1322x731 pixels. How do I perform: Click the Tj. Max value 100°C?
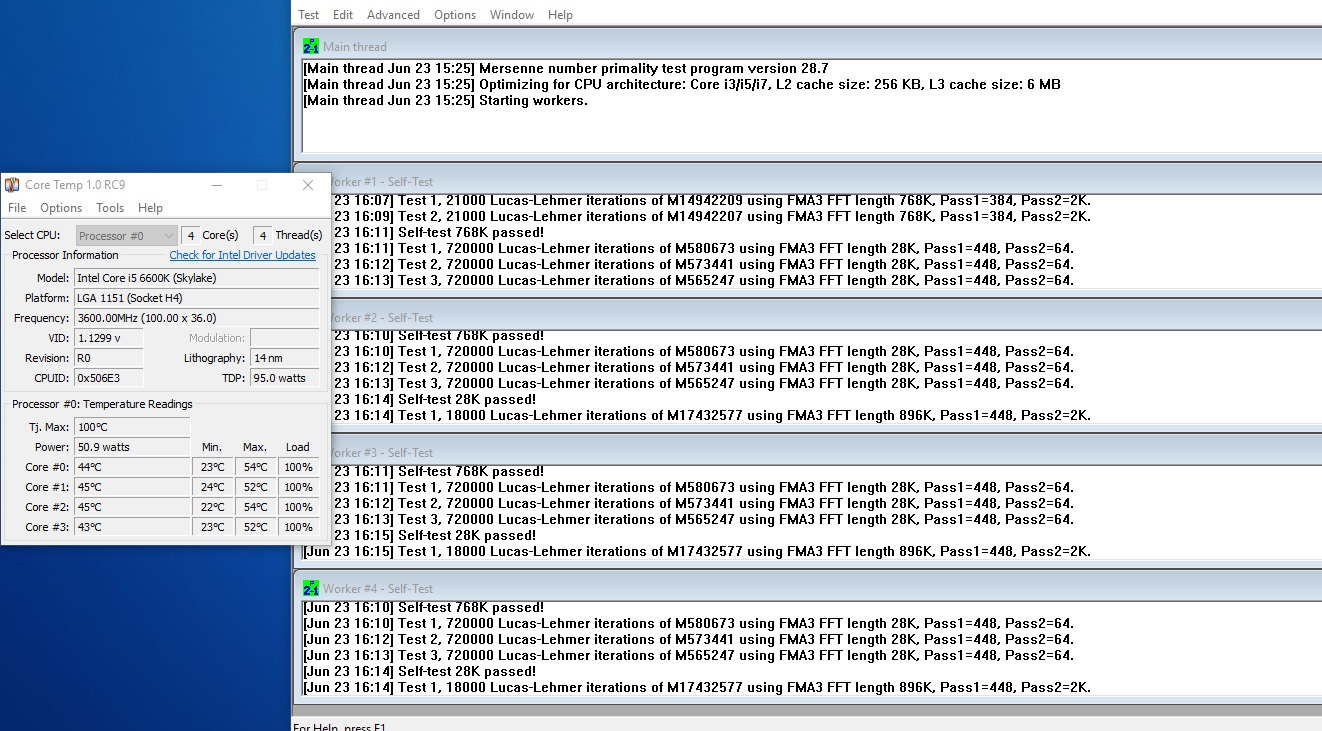[132, 427]
